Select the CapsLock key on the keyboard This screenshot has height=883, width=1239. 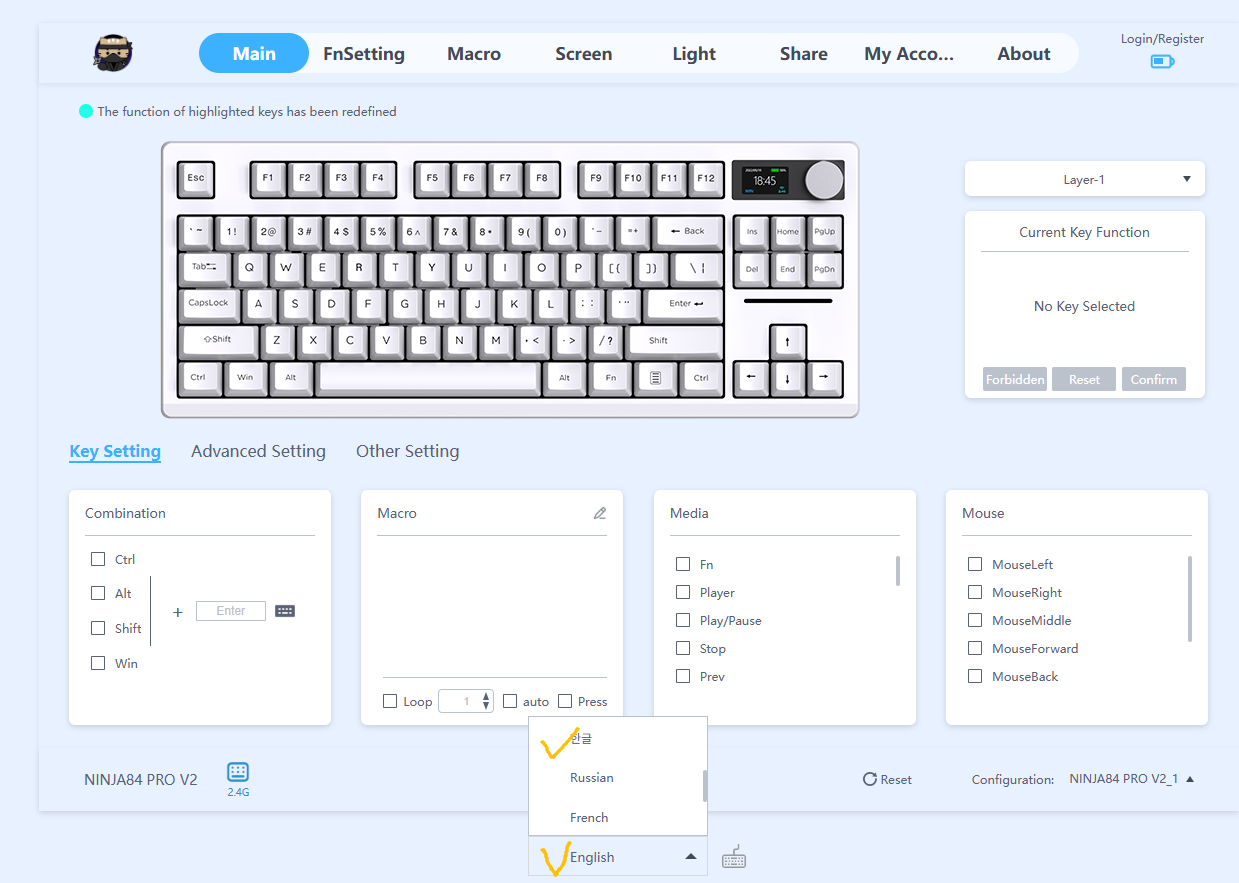click(x=209, y=304)
